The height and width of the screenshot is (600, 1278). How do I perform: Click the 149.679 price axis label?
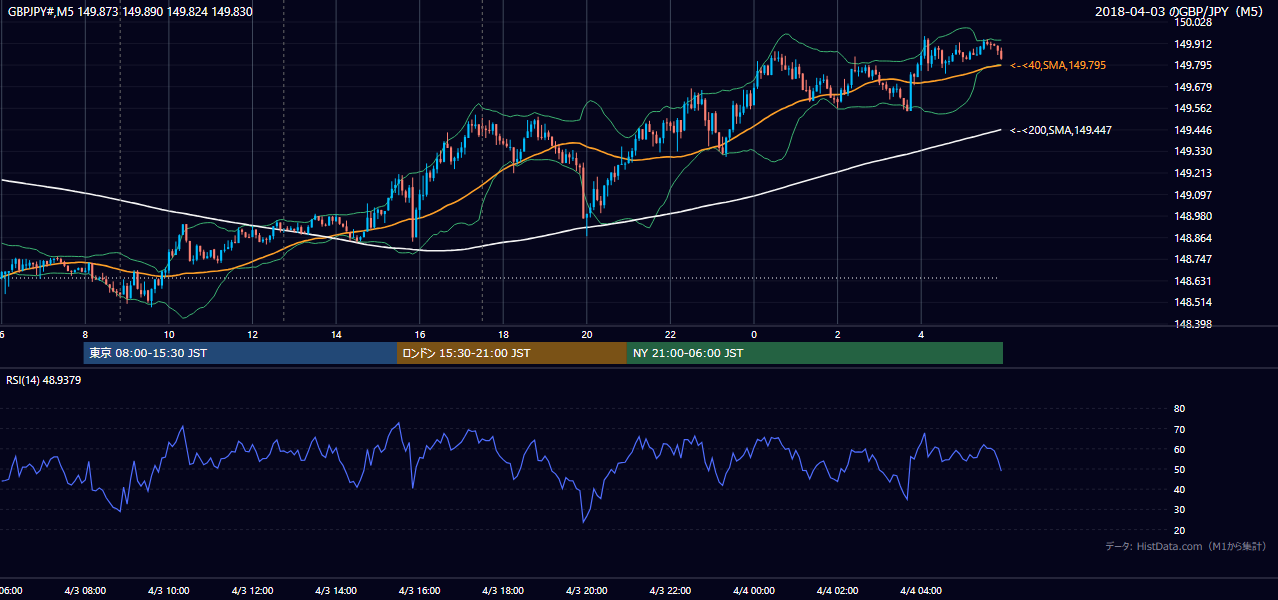[x=1193, y=87]
